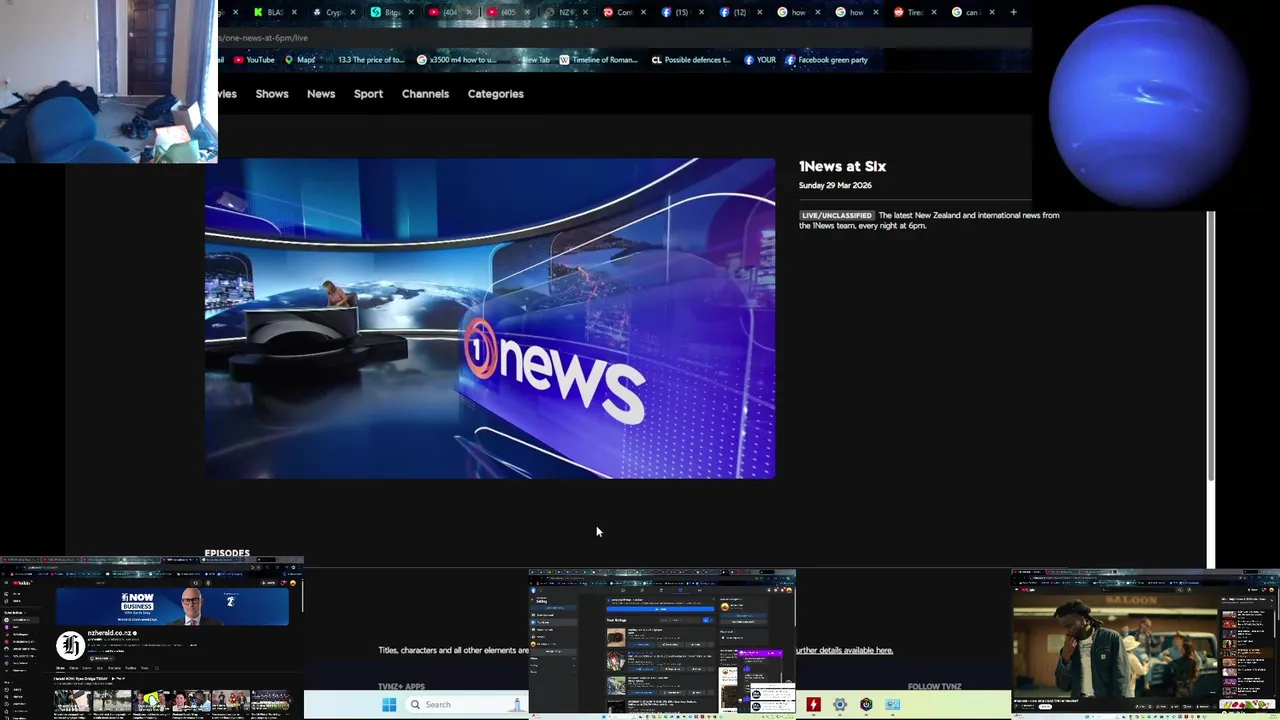
Task: Close the Tired tab
Action: [x=933, y=12]
